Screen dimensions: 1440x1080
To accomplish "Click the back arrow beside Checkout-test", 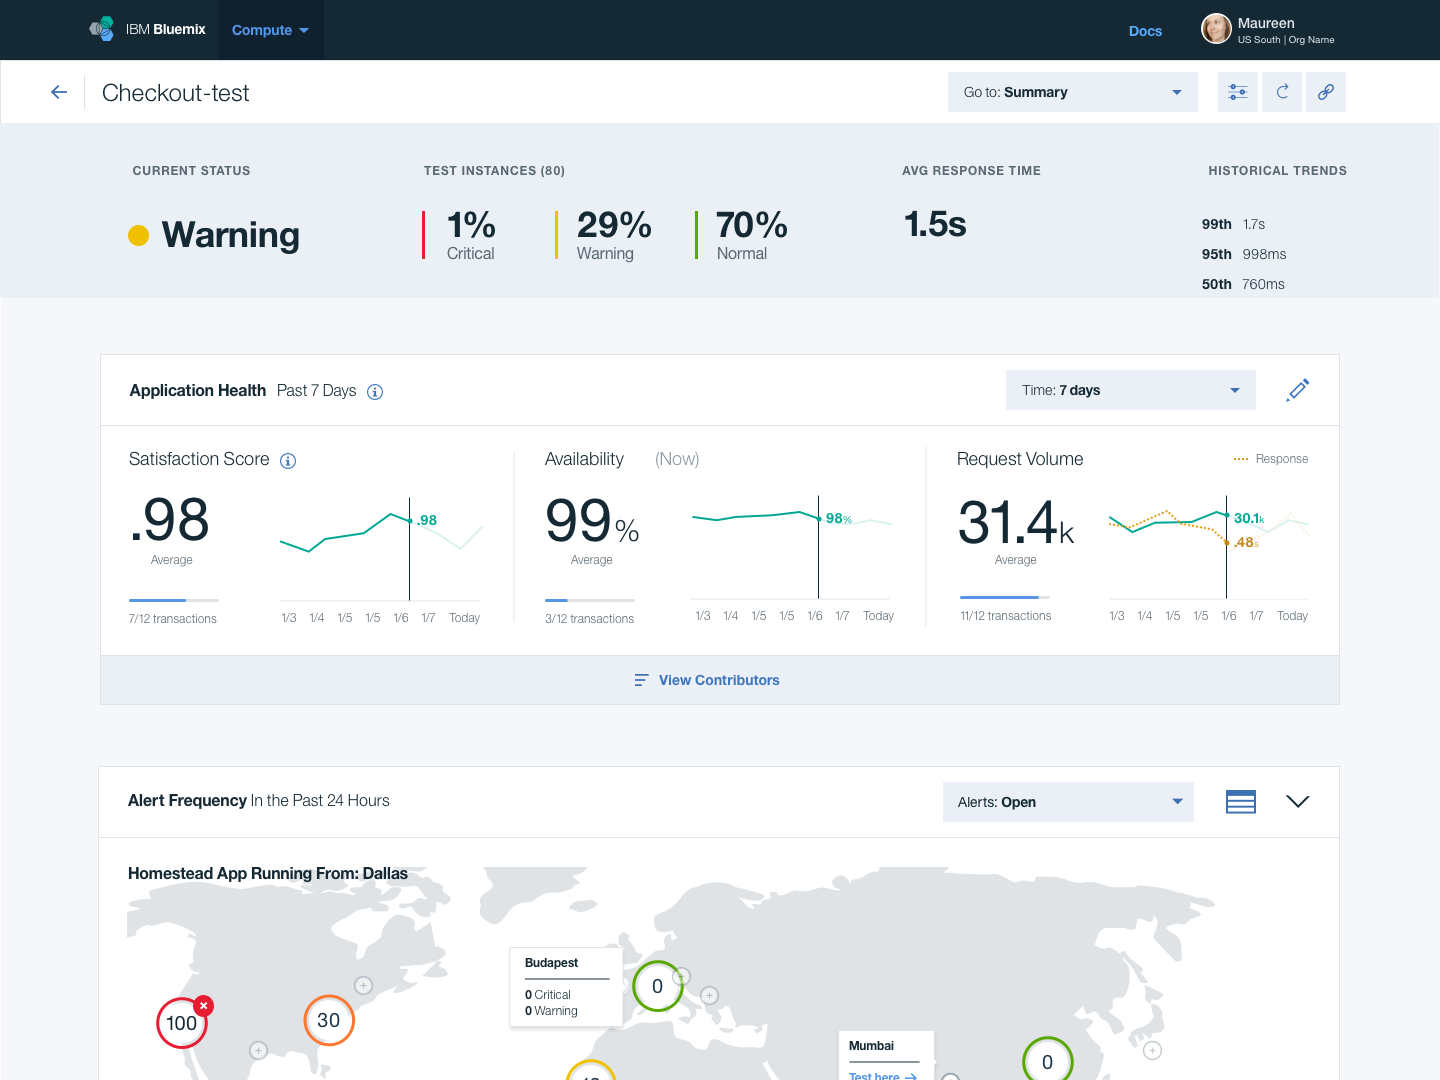I will [x=58, y=91].
